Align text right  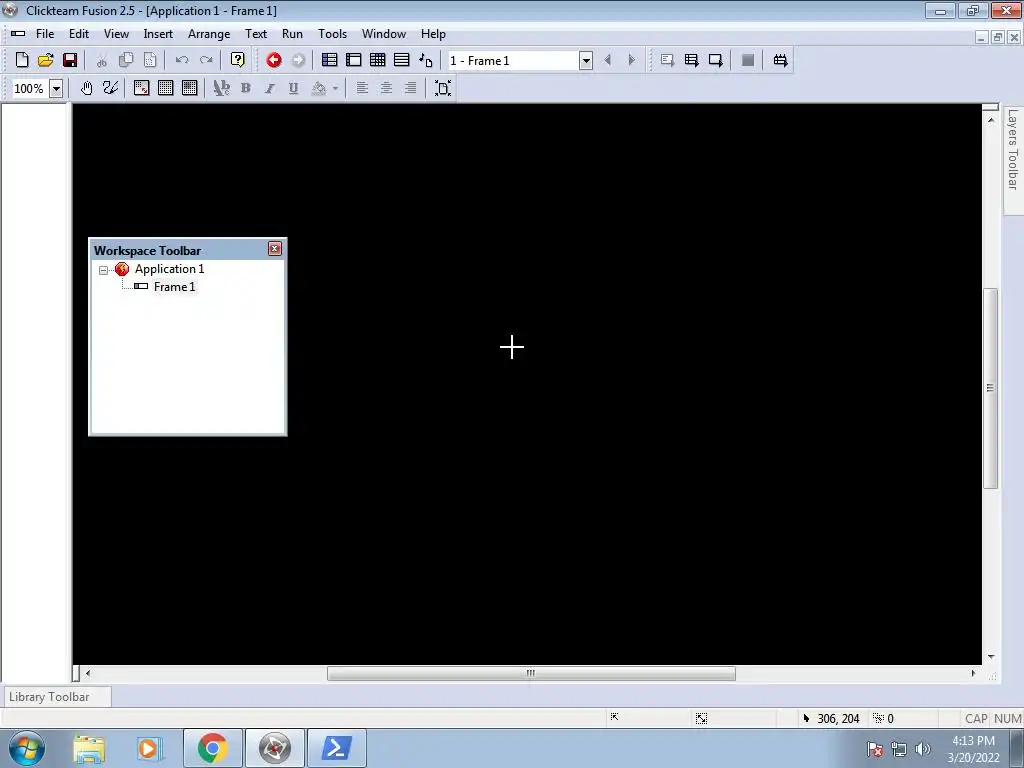tap(410, 88)
